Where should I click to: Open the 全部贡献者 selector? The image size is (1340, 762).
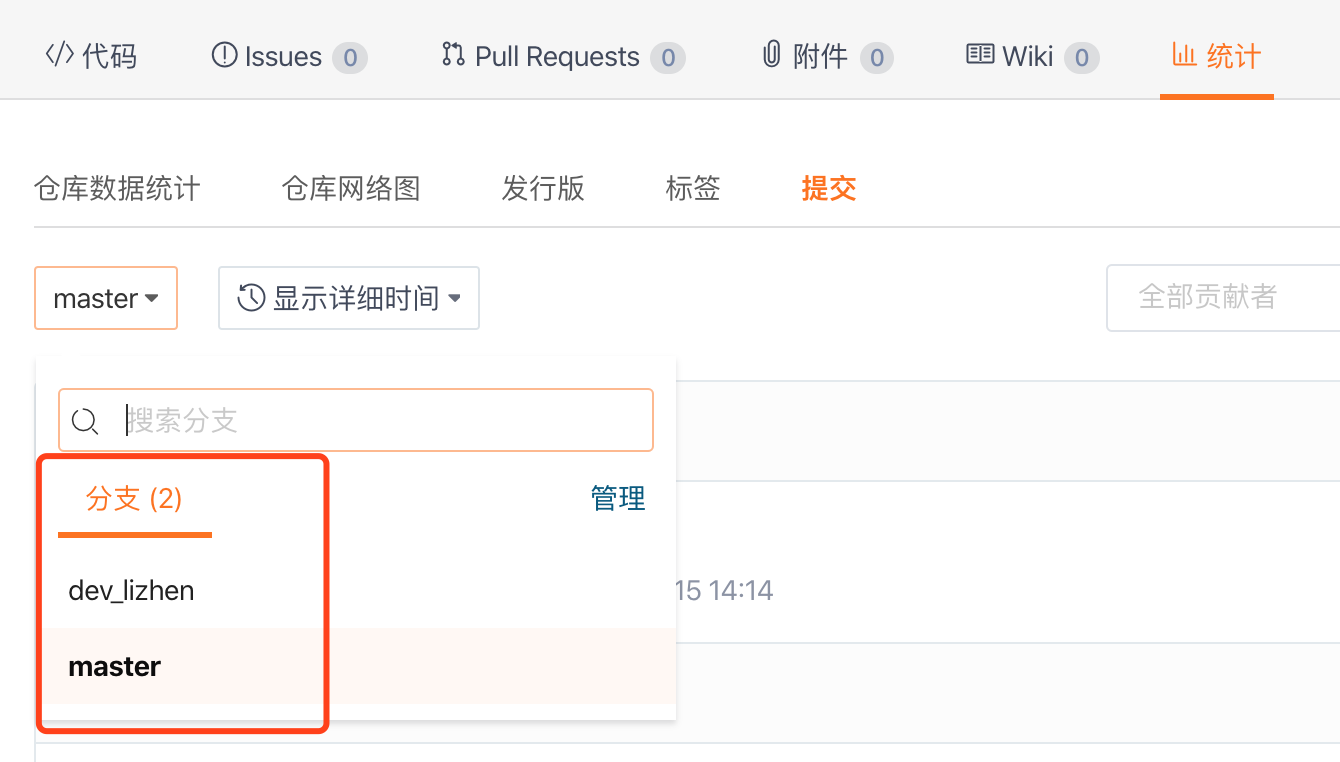[1240, 297]
